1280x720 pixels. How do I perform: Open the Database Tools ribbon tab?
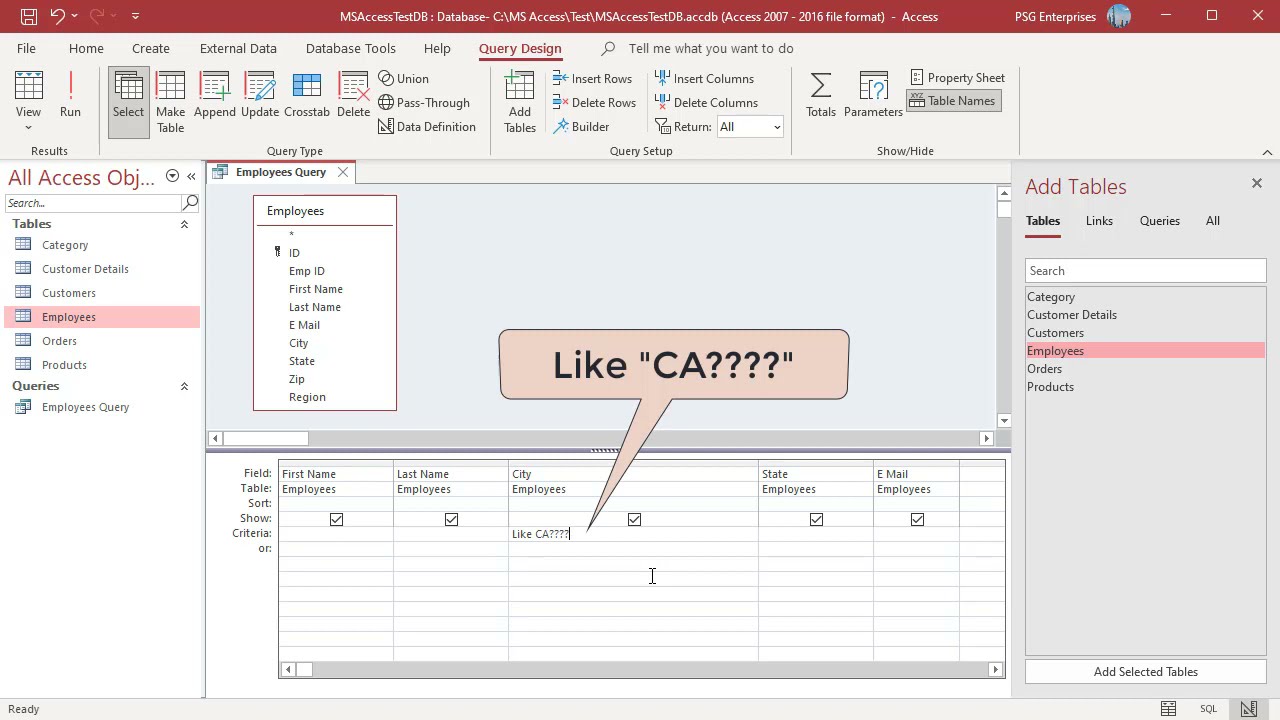[x=351, y=48]
